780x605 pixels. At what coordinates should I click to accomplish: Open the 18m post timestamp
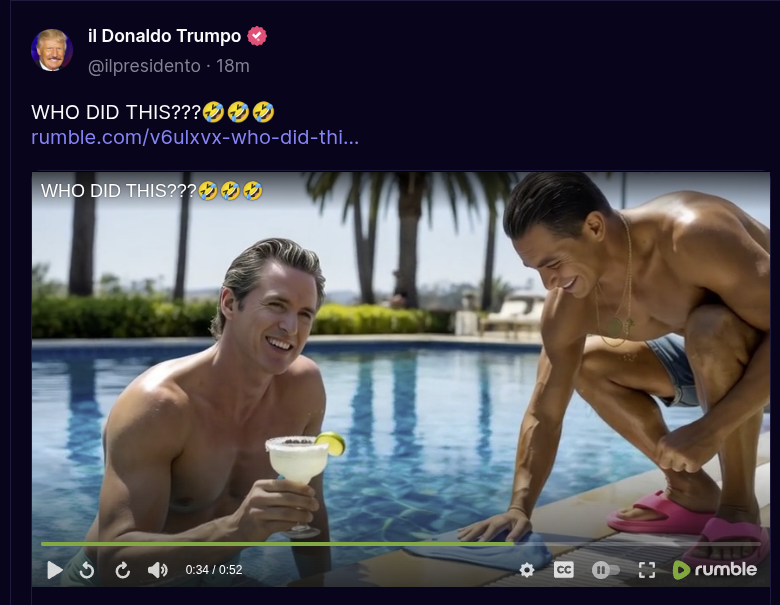click(233, 66)
